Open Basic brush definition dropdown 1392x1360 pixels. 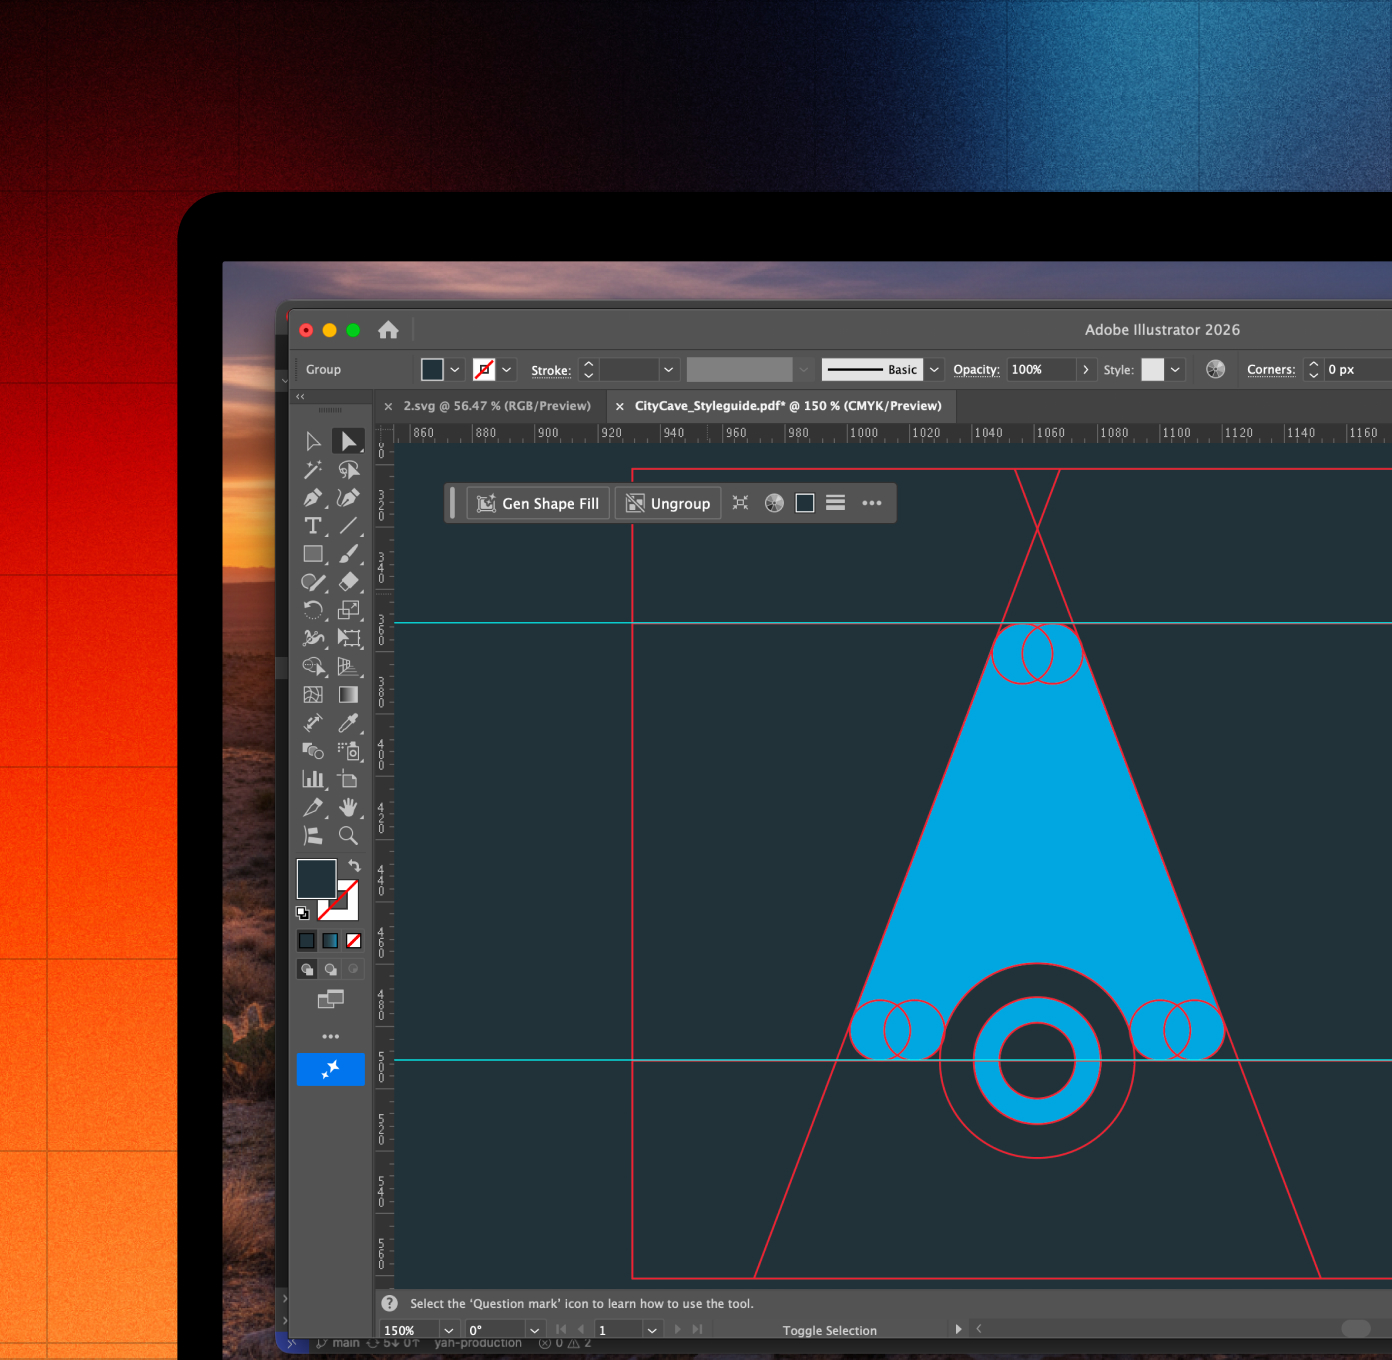tap(934, 369)
